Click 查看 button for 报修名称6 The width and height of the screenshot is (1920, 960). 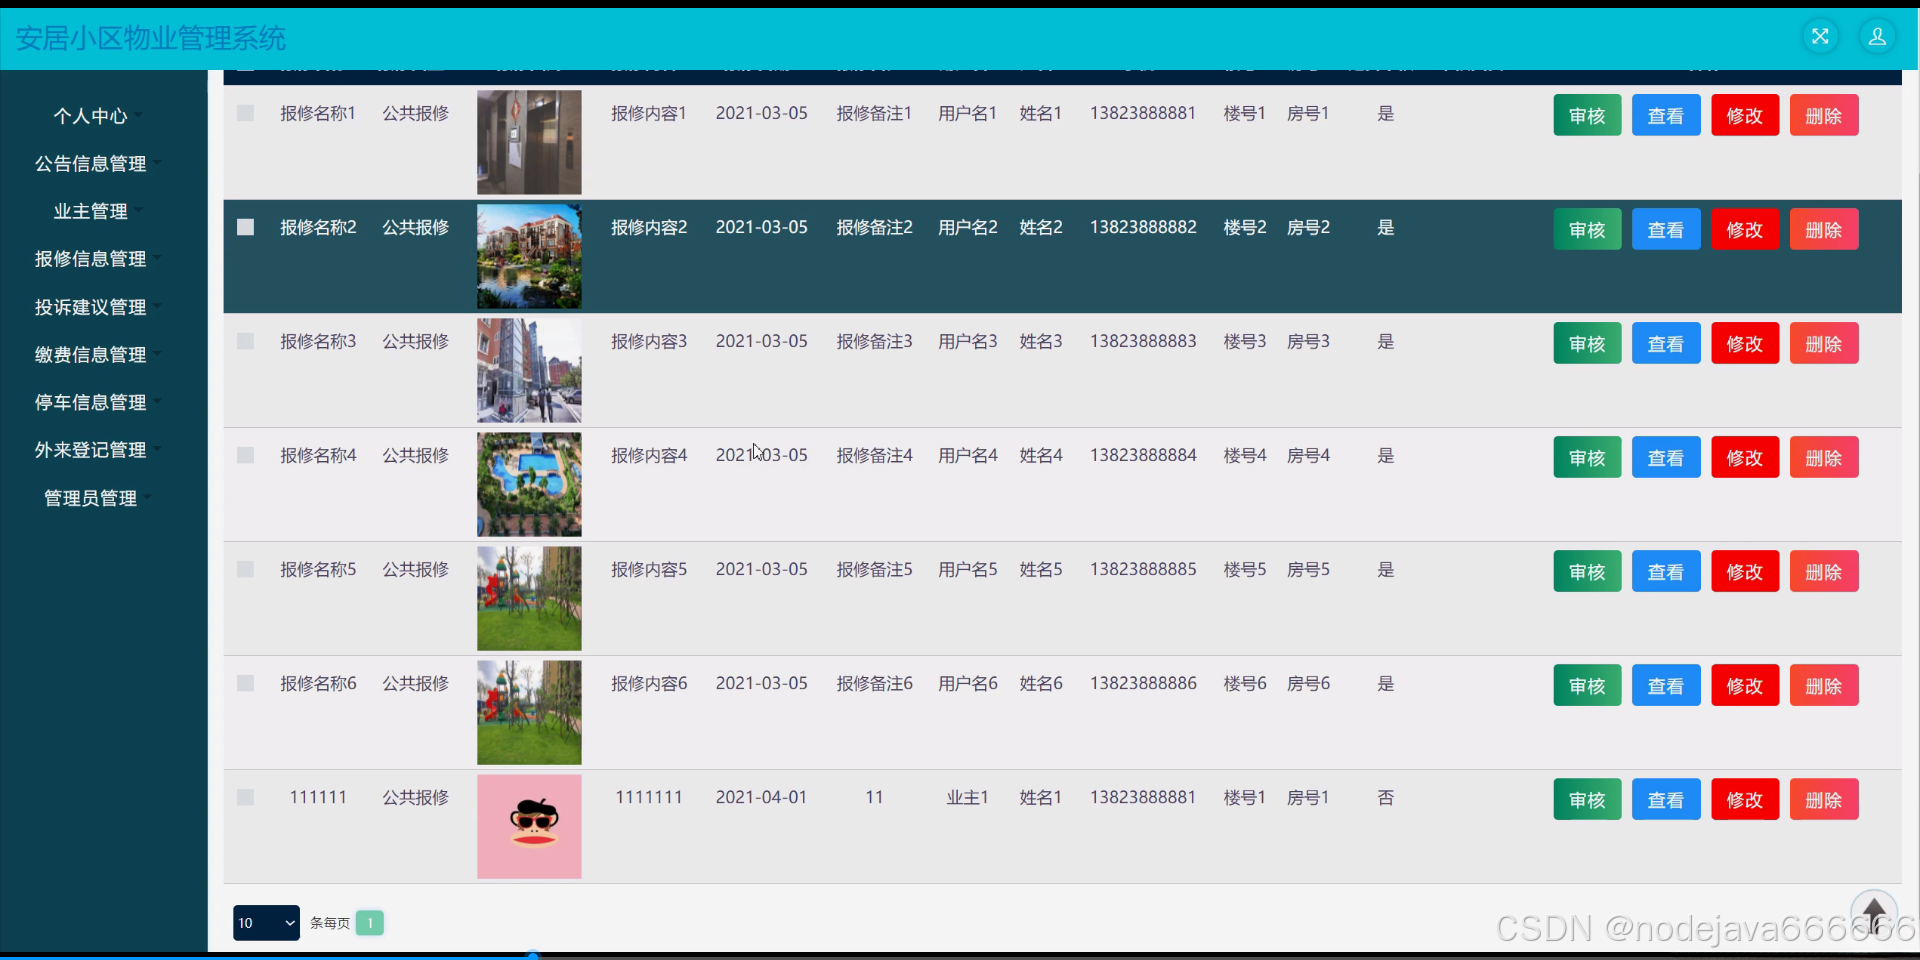click(1666, 685)
